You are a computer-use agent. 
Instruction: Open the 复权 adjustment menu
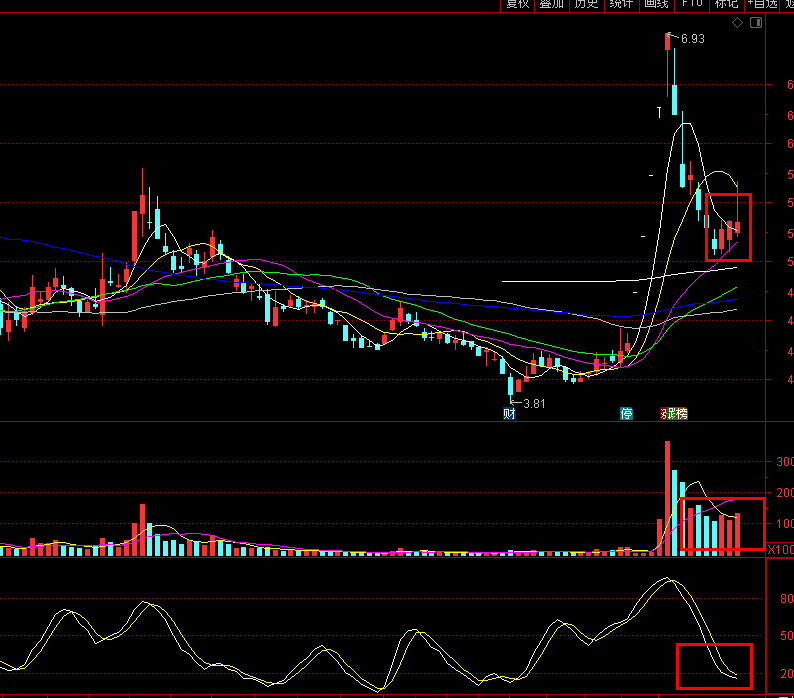tap(517, 4)
